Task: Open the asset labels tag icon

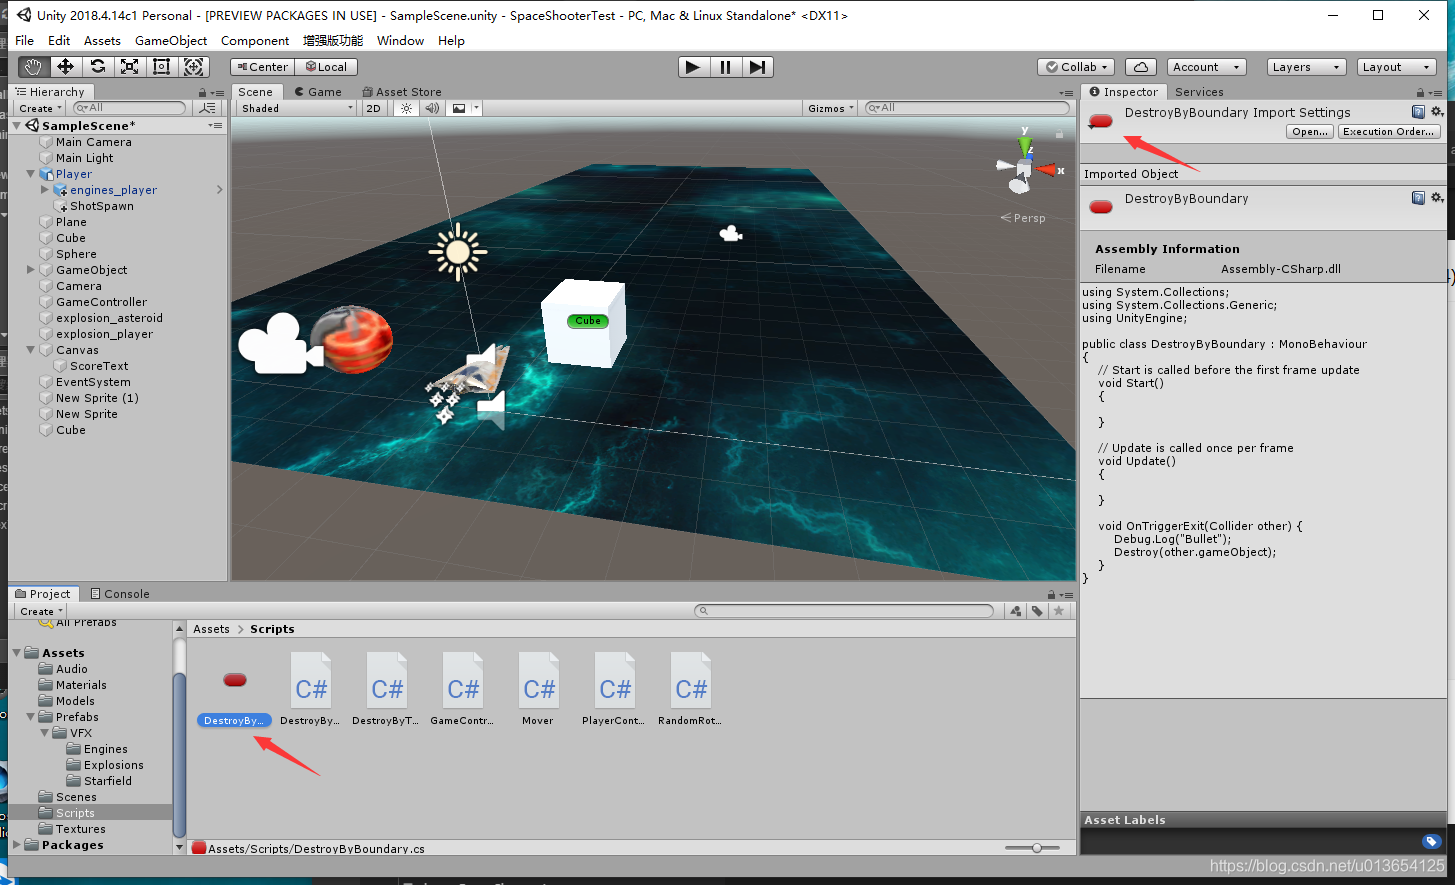Action: pos(1431,841)
